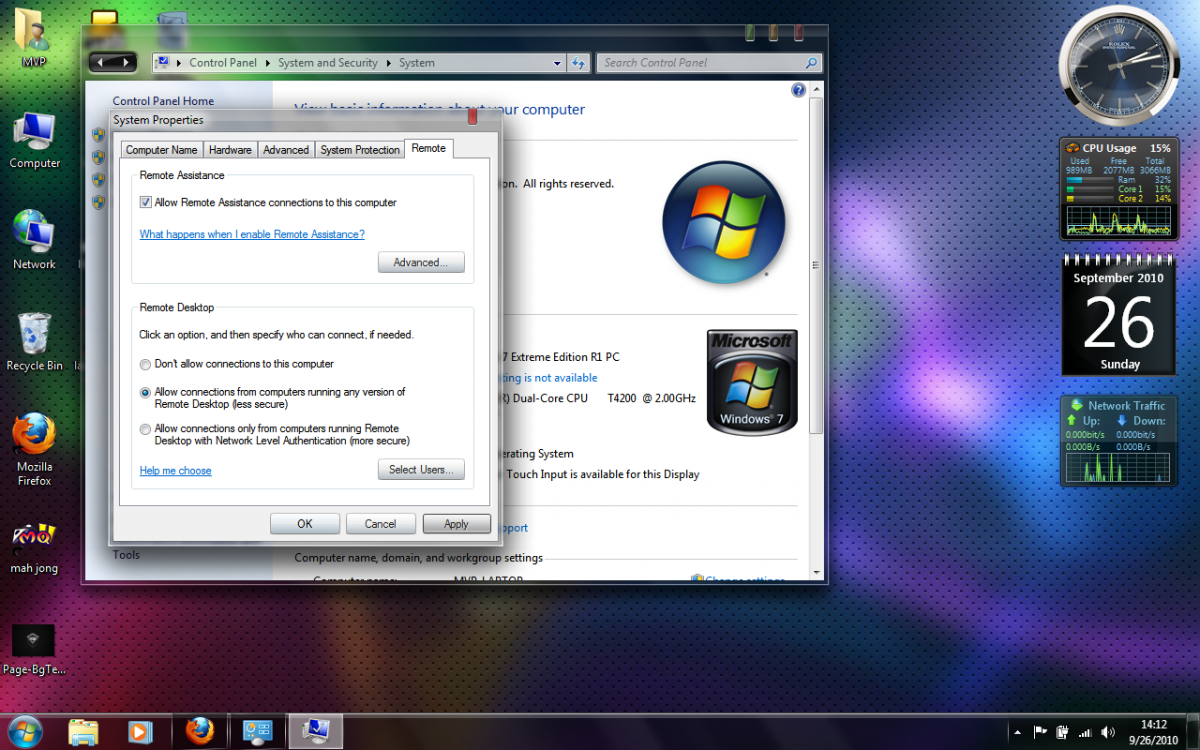Click the power plug tray icon
The image size is (1200, 750).
tap(1062, 732)
